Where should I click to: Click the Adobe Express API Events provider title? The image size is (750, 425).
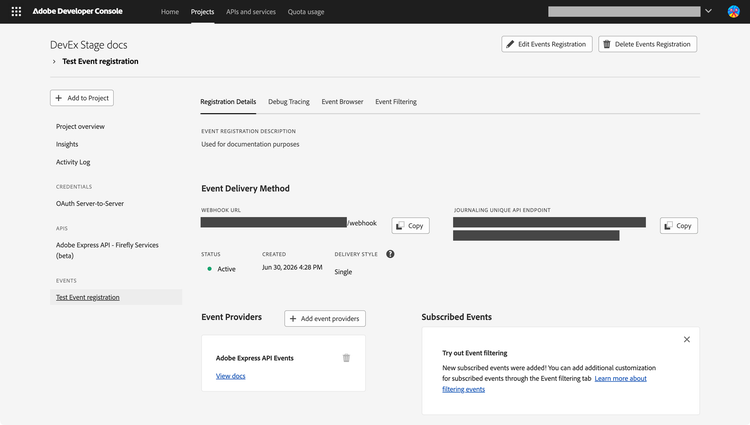tap(255, 358)
